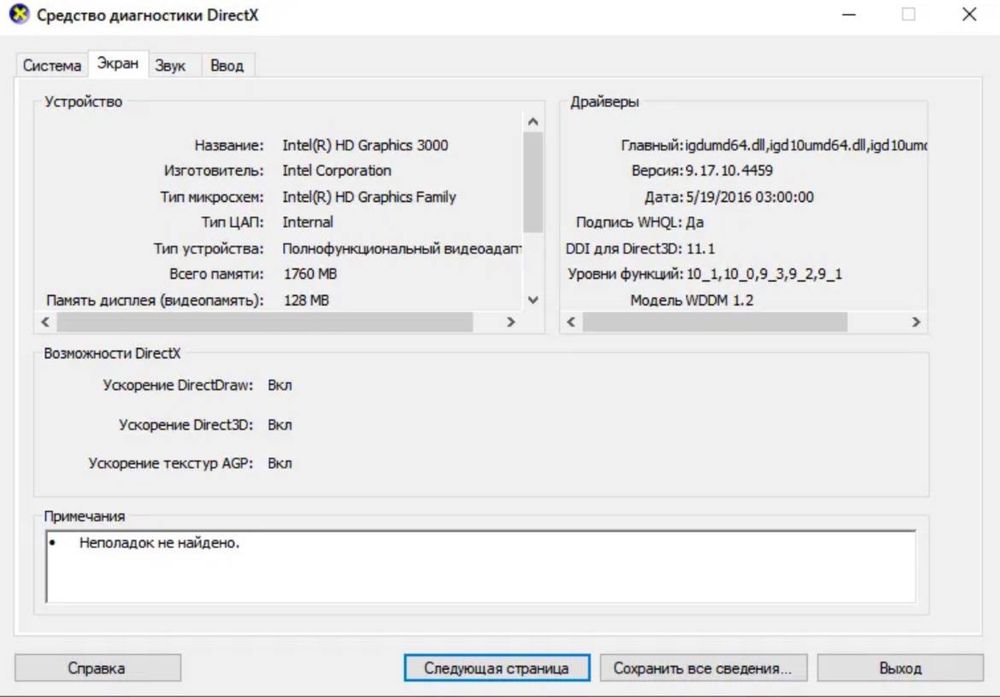The image size is (1000, 697).
Task: Click Сохранить все сведения button
Action: click(x=703, y=668)
